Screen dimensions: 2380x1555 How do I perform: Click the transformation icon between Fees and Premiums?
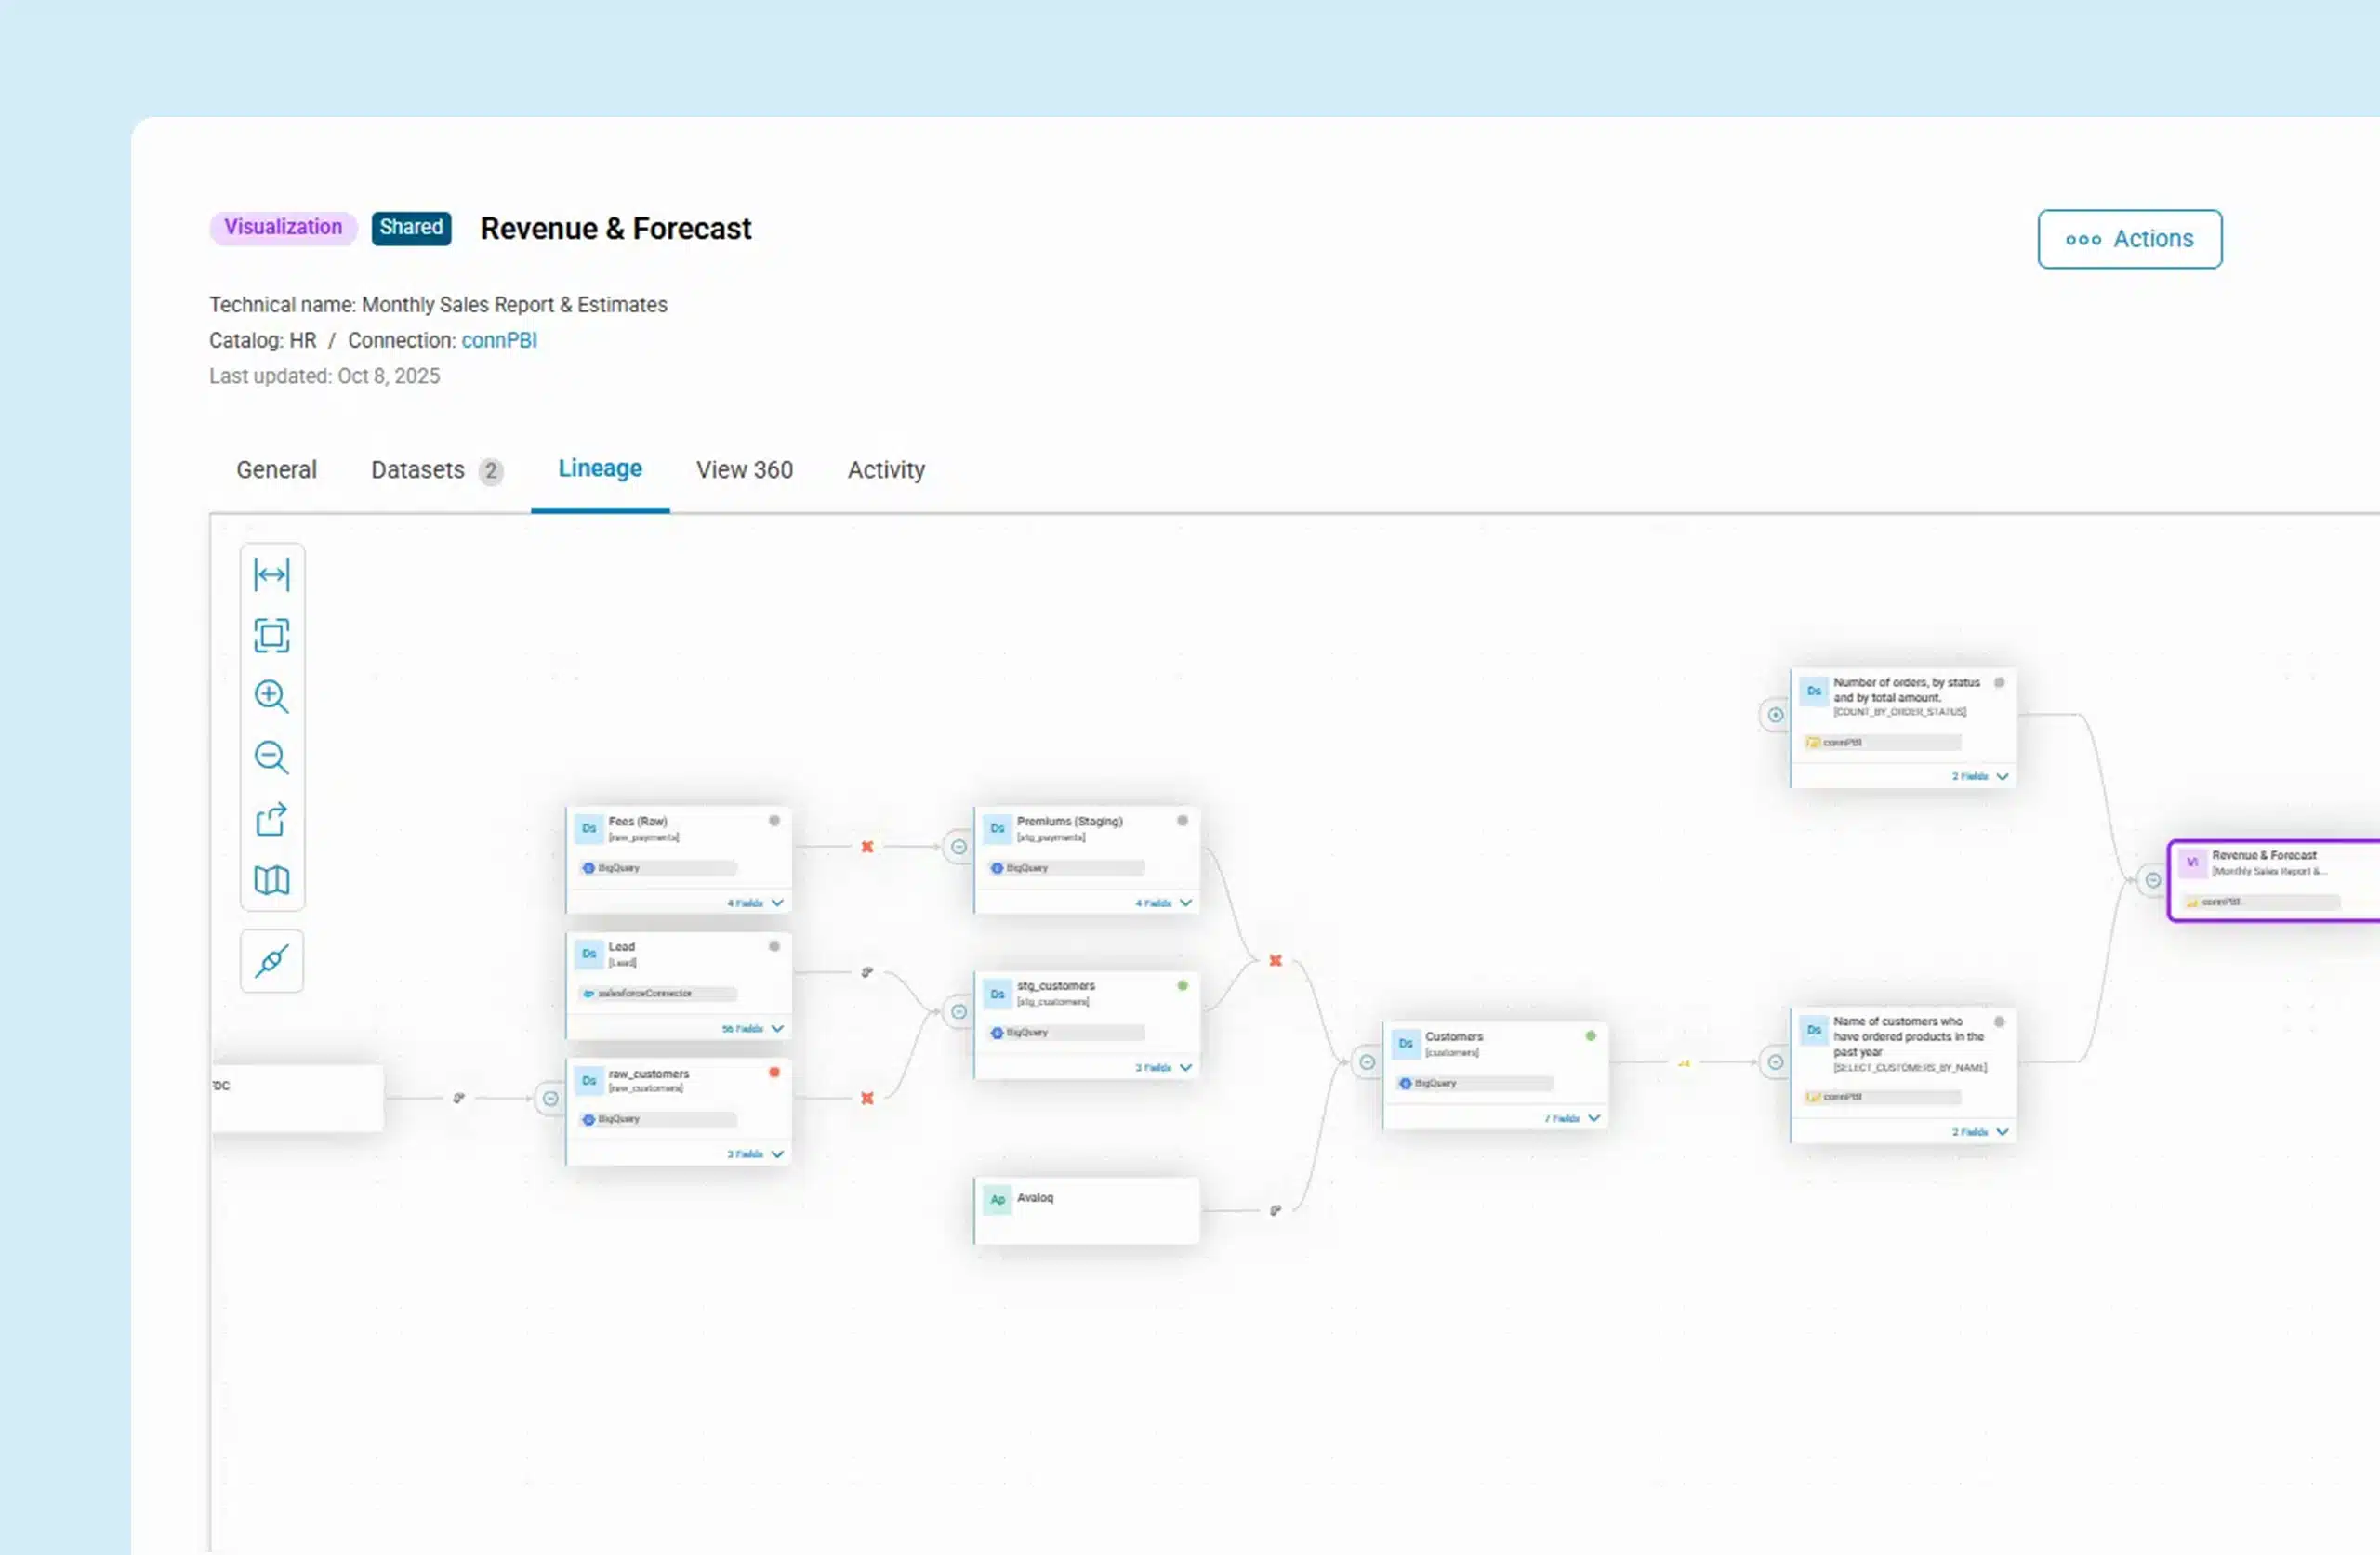[866, 847]
